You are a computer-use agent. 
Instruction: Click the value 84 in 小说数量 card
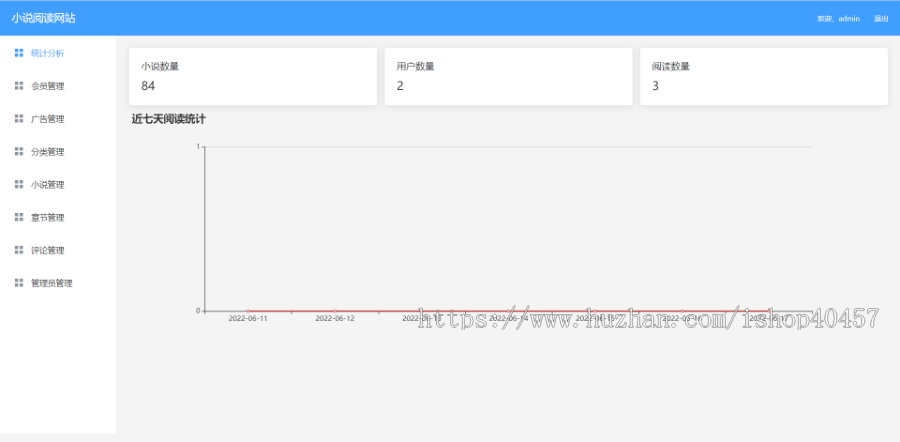[x=148, y=86]
